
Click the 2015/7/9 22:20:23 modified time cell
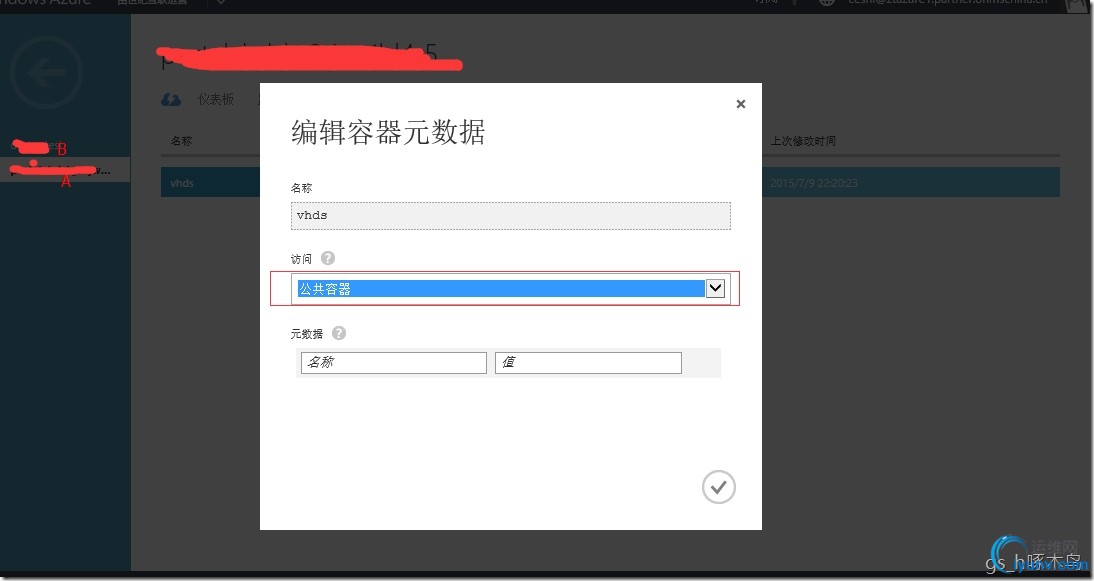[814, 183]
